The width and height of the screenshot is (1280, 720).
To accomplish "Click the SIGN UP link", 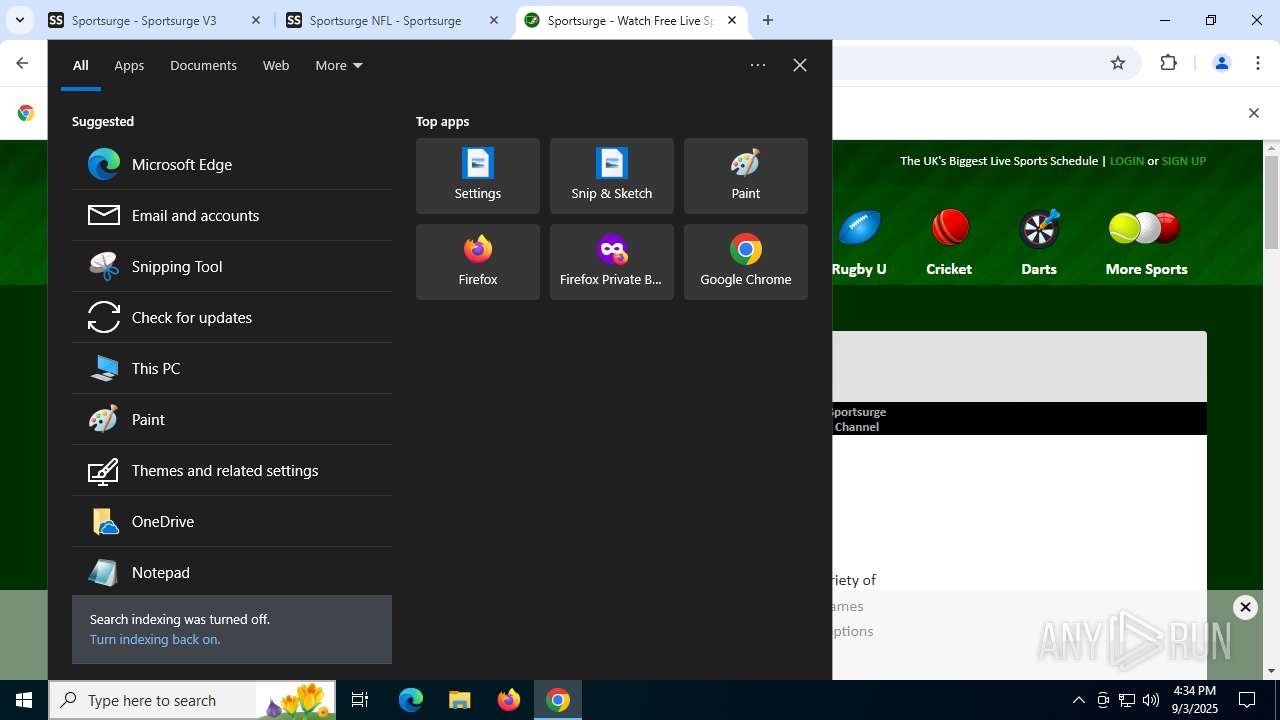I will pos(1184,160).
